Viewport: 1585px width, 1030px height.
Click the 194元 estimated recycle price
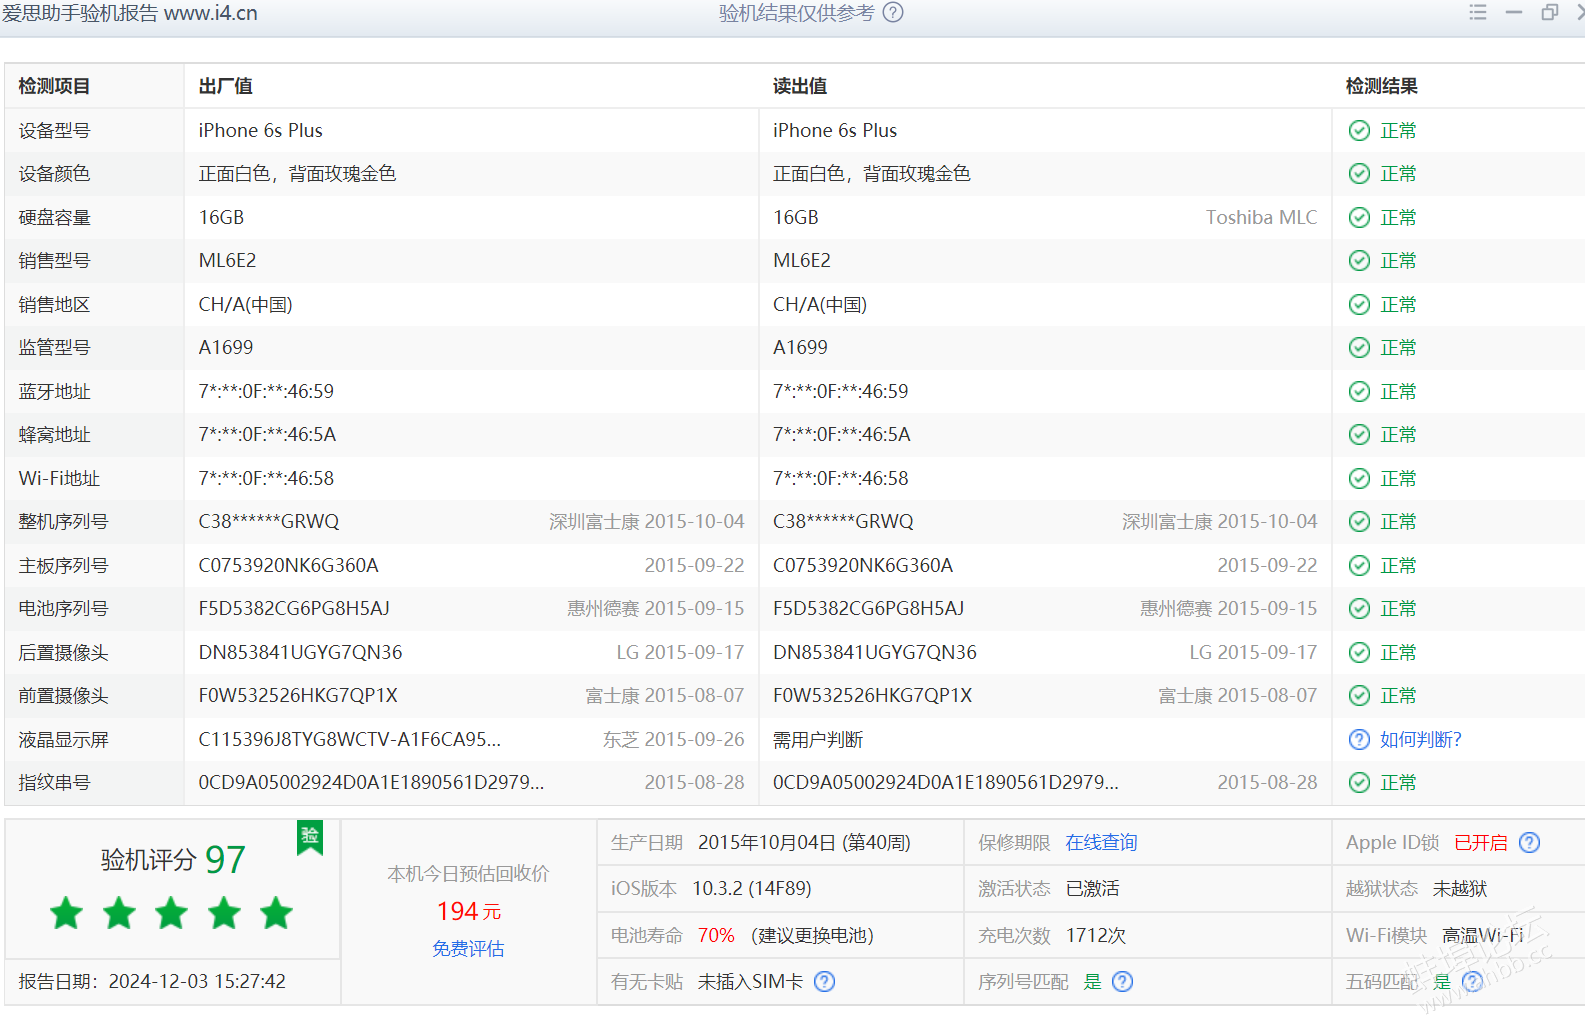click(469, 911)
